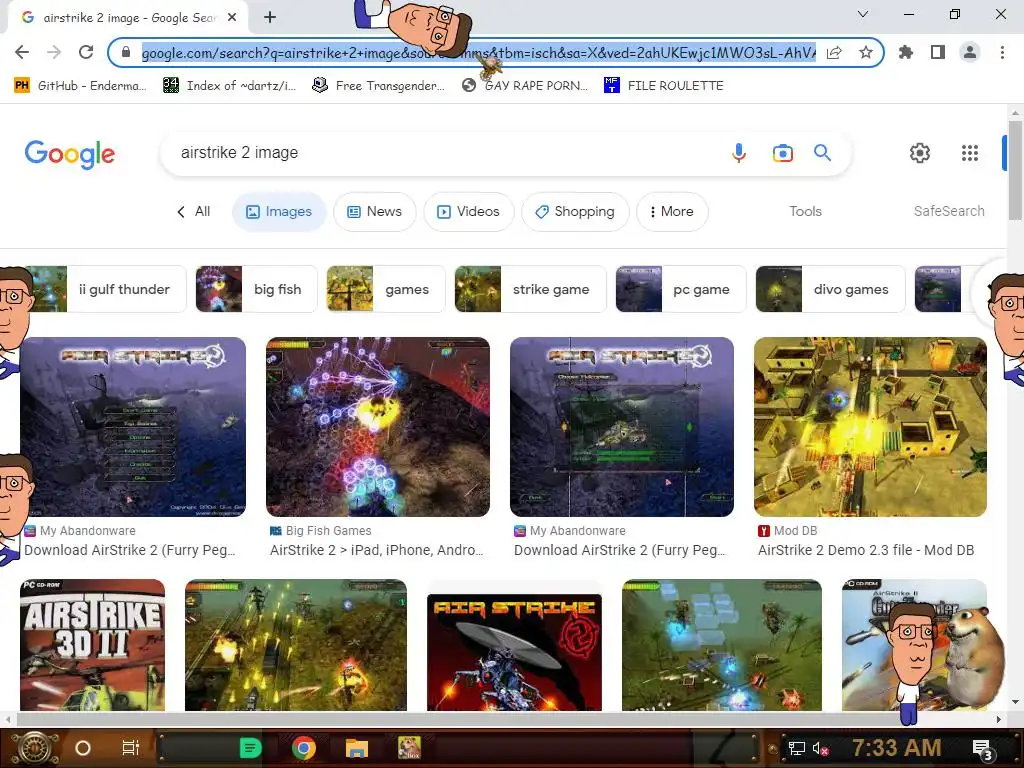Expand the More search options
Image resolution: width=1024 pixels, height=768 pixels.
[672, 212]
